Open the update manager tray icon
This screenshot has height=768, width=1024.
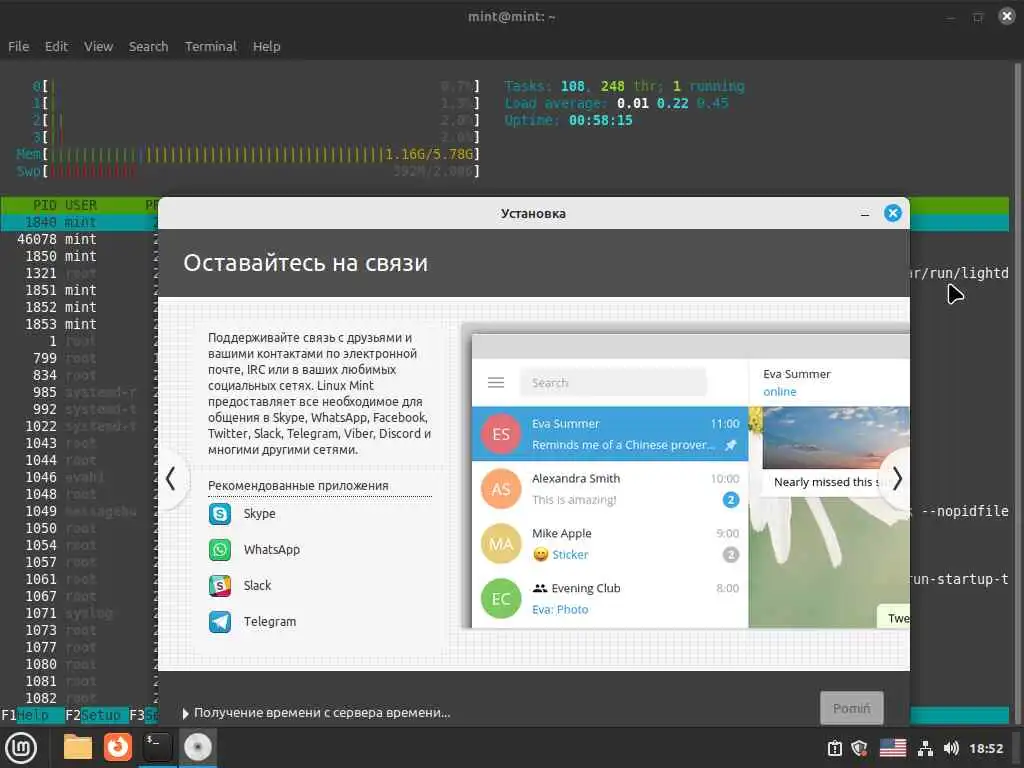pos(835,748)
